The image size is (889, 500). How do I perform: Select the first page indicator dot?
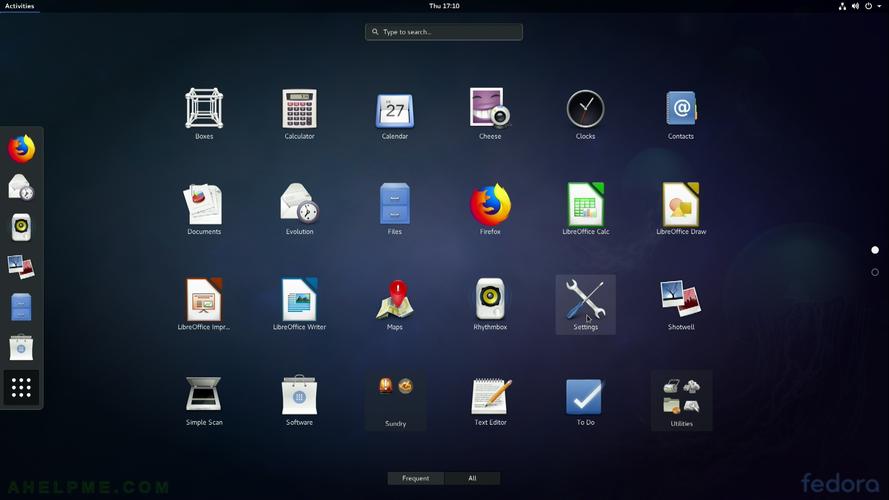tap(875, 250)
